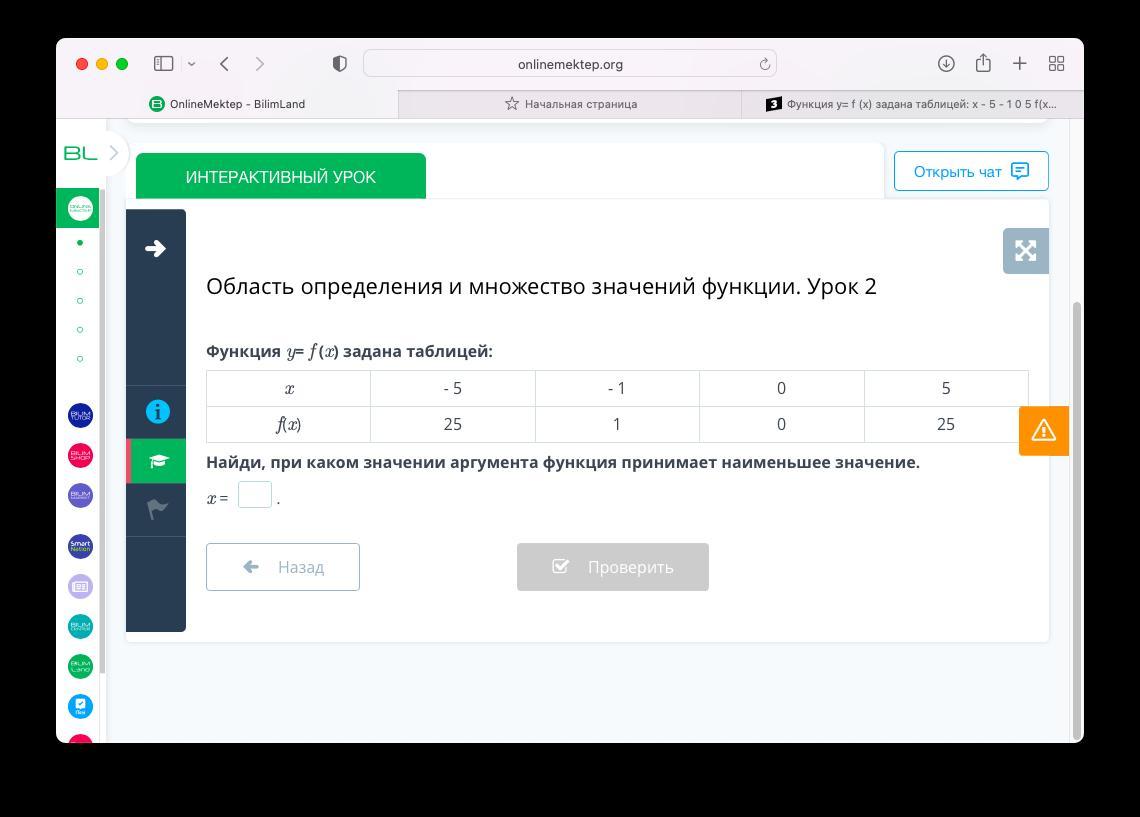Go forward with Safari forward arrow
Screen dimensions: 1140x817
260,64
